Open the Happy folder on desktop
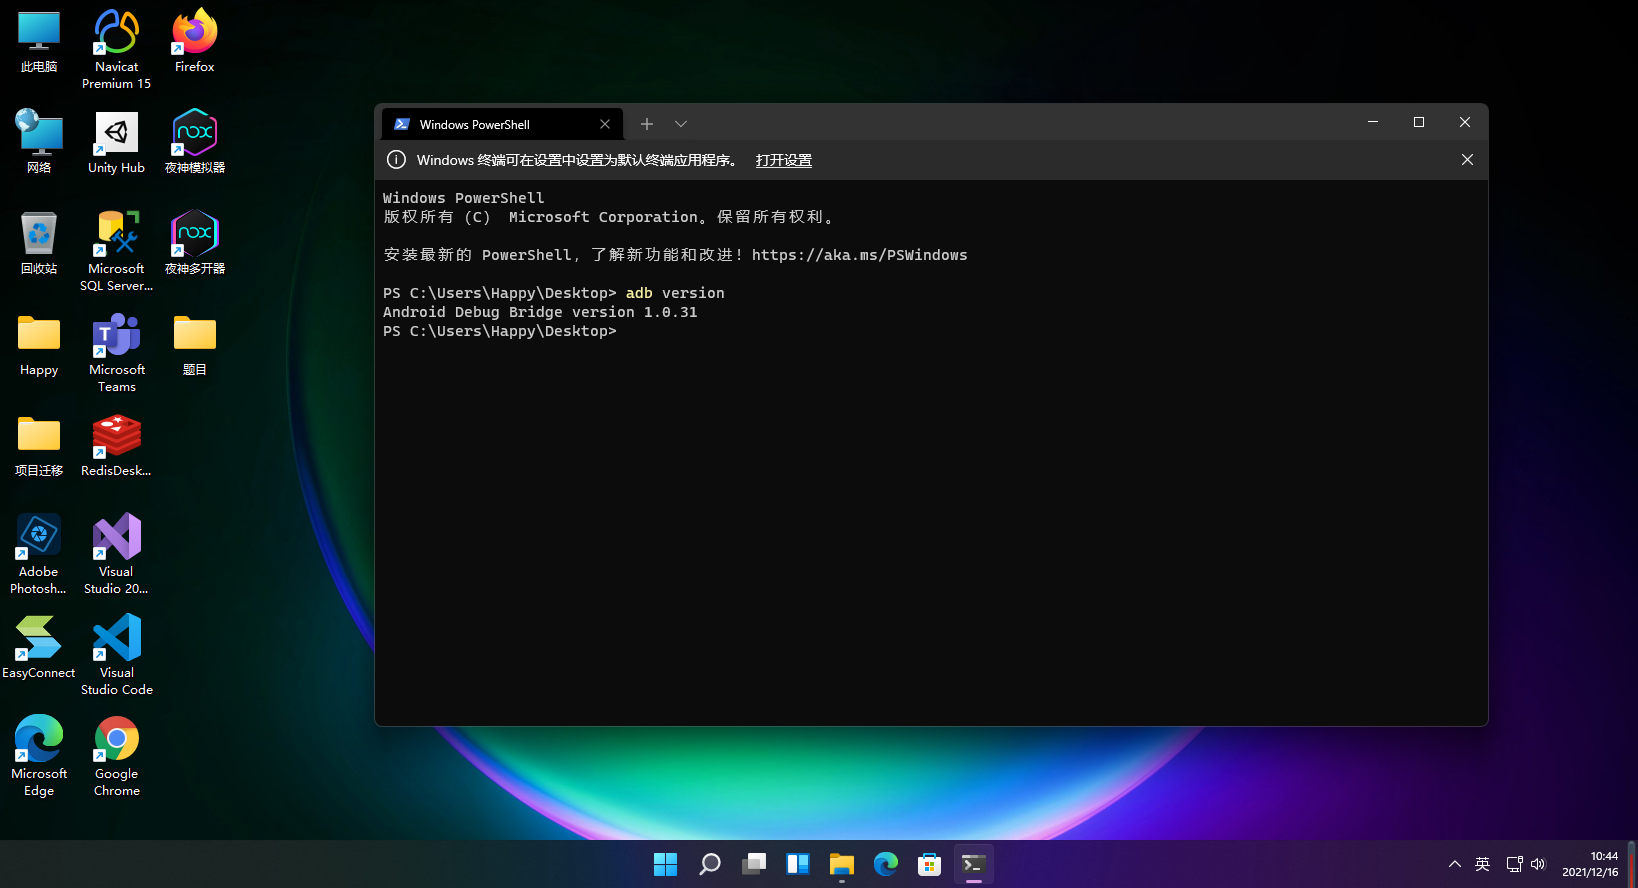This screenshot has height=888, width=1638. [39, 344]
